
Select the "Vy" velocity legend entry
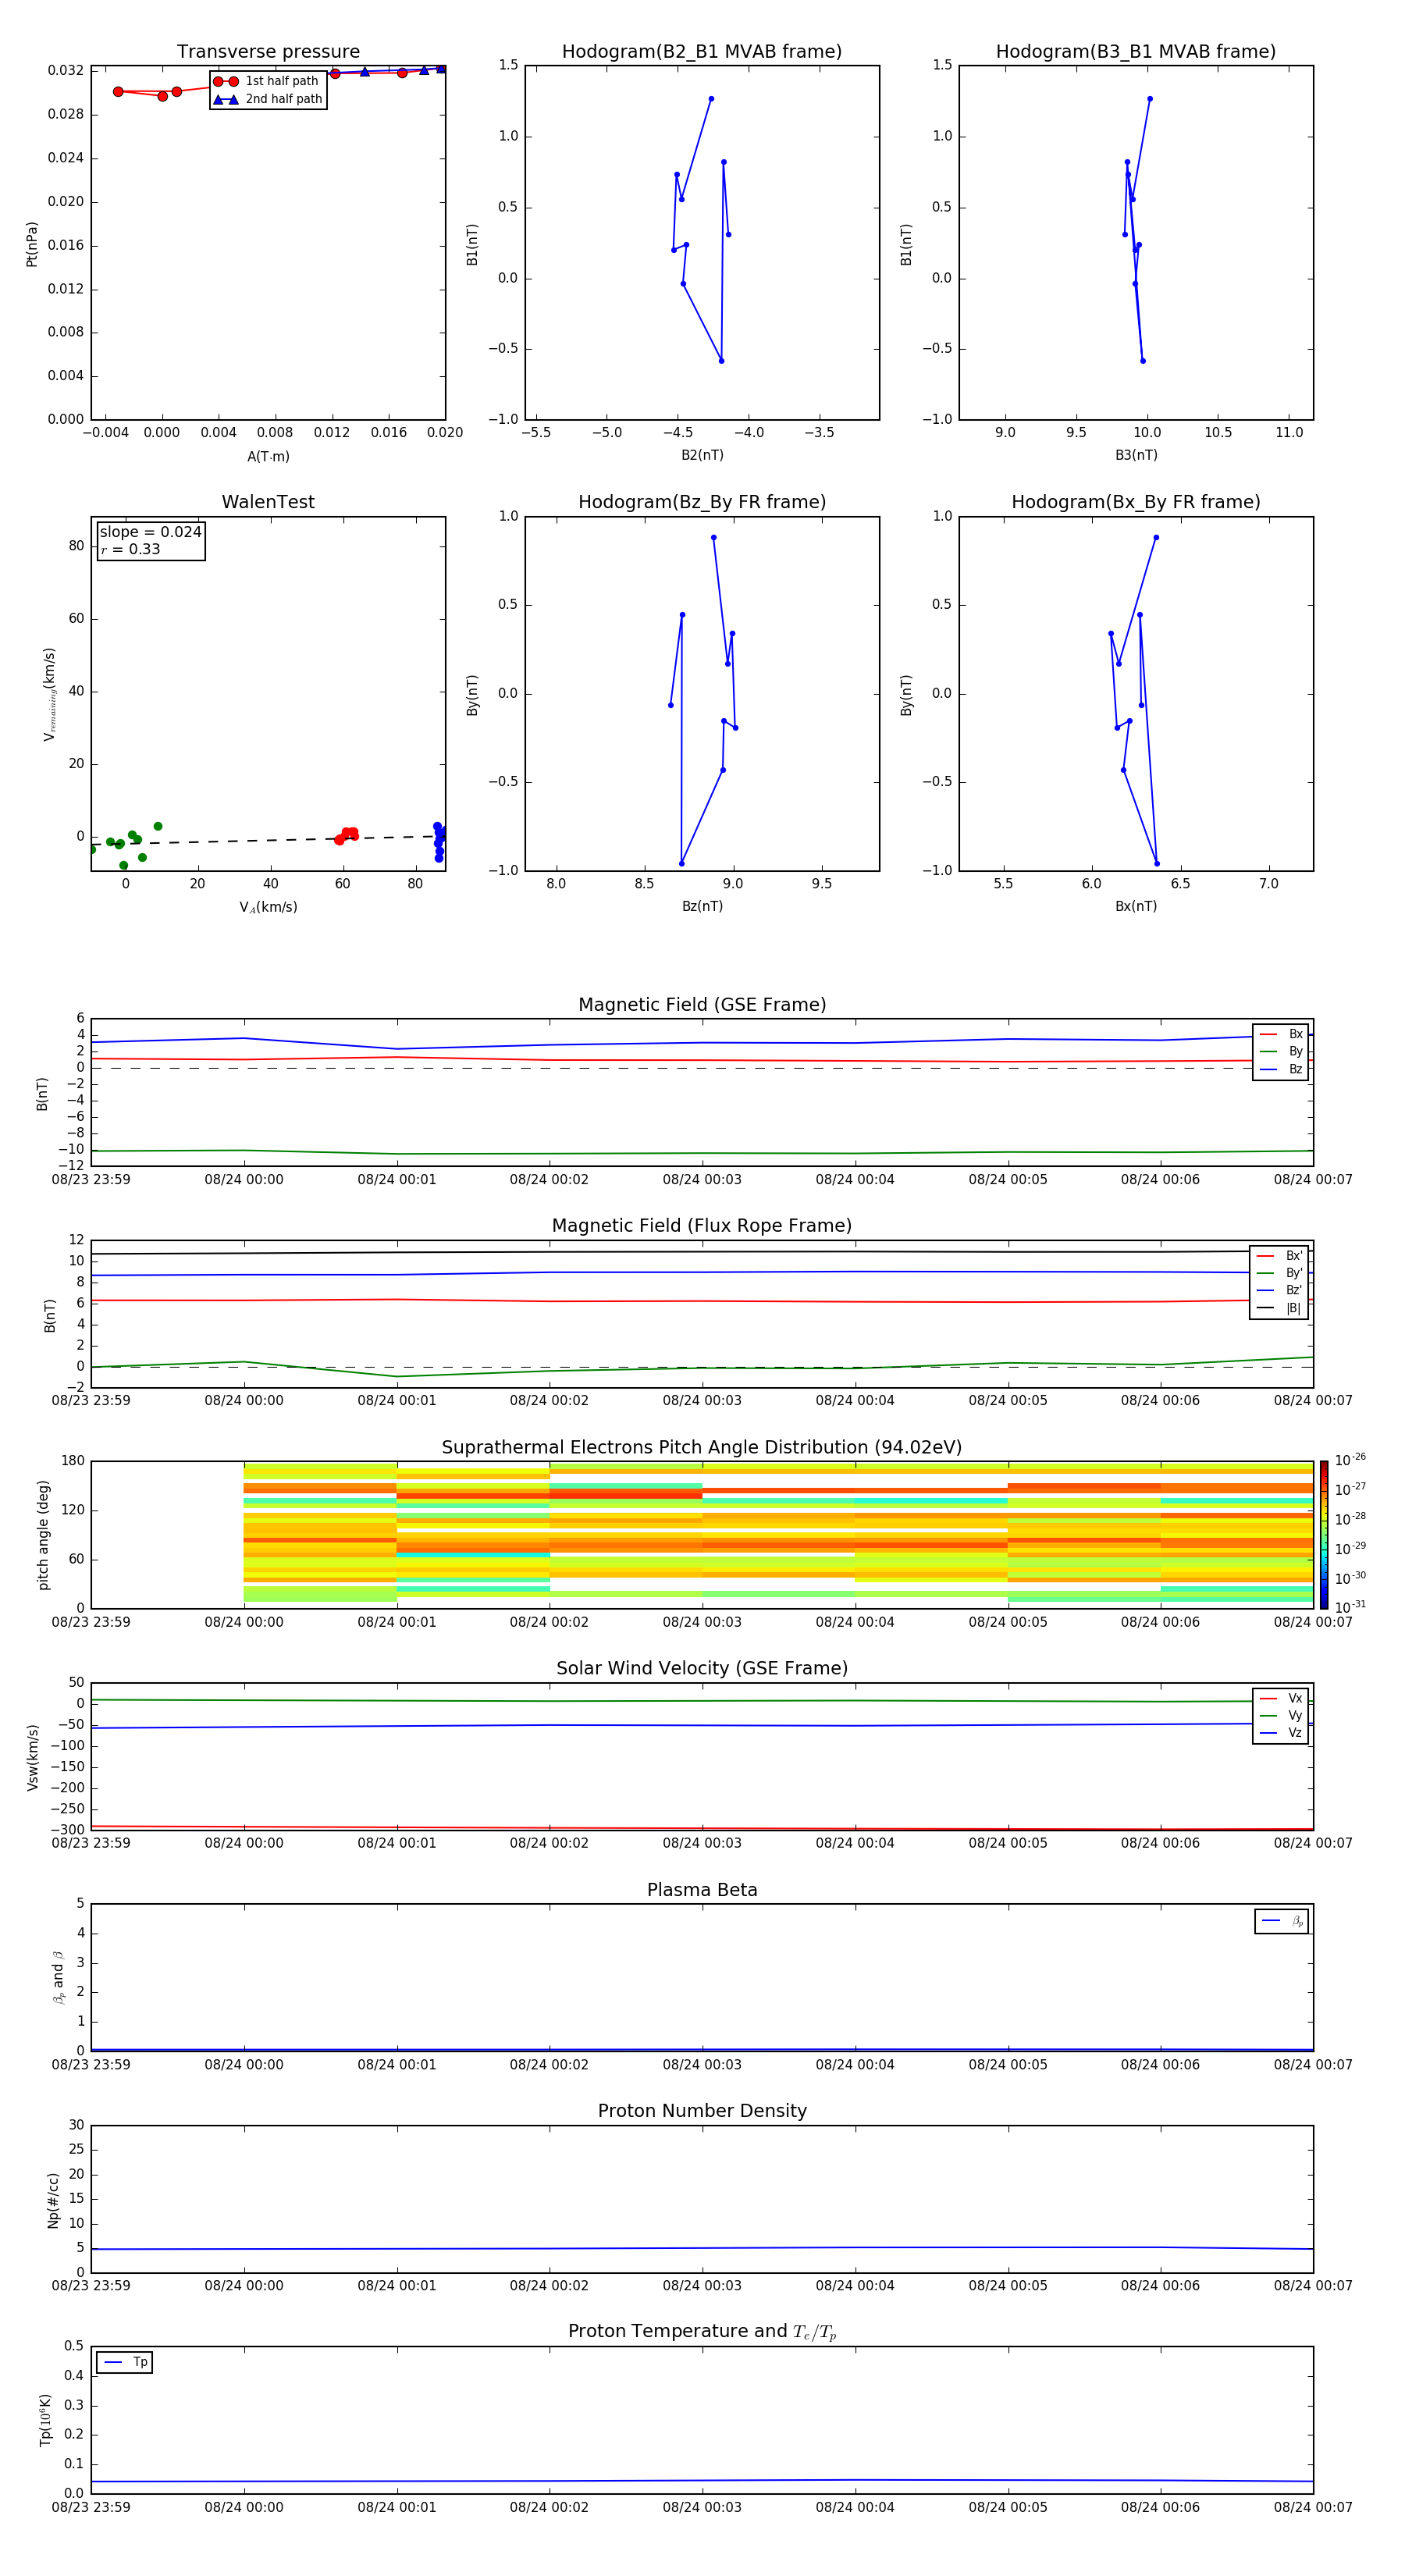pyautogui.click(x=1281, y=1715)
